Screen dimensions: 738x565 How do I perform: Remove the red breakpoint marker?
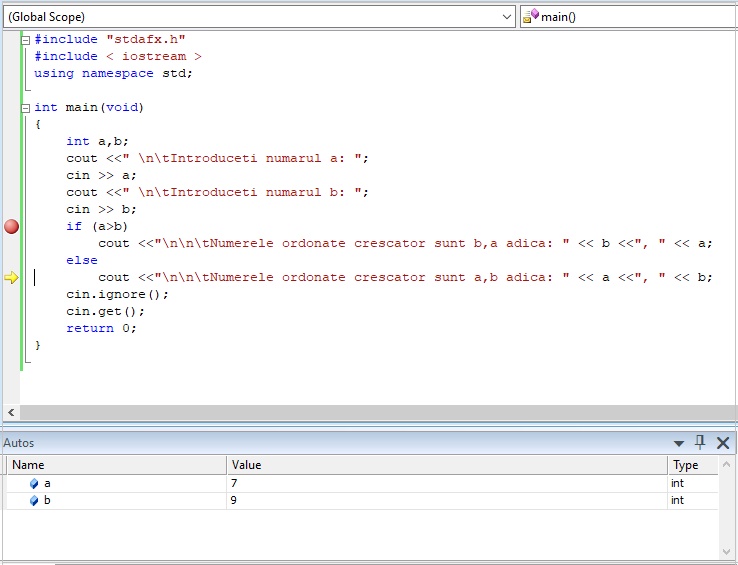point(11,226)
